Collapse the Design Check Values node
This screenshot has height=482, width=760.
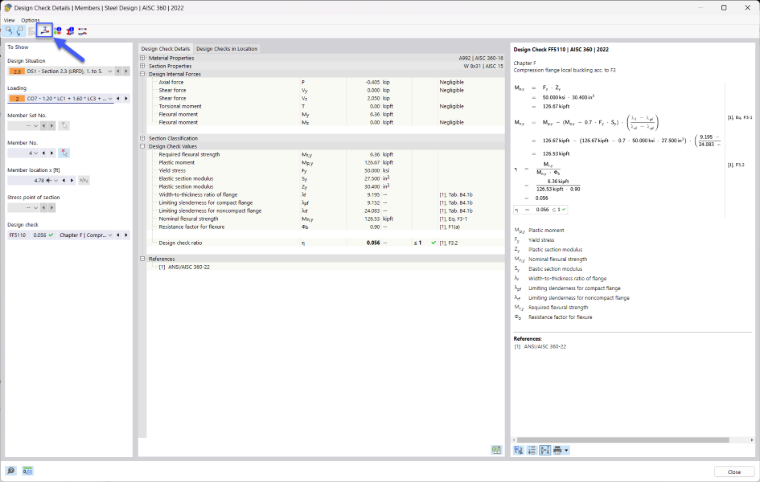pyautogui.click(x=142, y=146)
